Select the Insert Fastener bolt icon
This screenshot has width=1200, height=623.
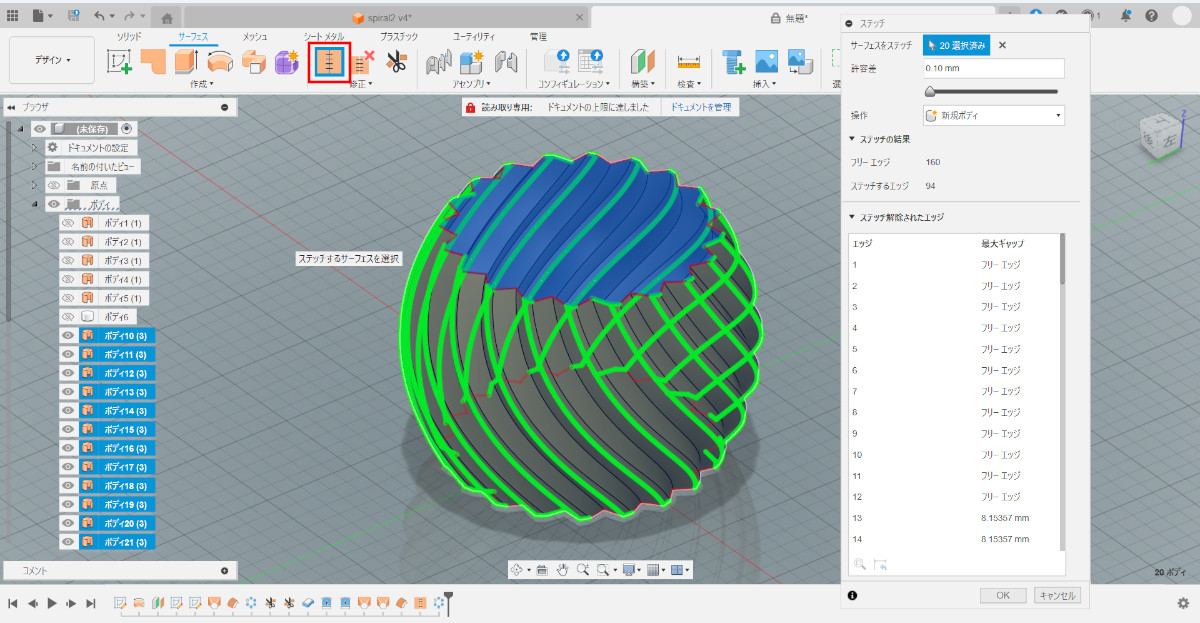point(734,62)
